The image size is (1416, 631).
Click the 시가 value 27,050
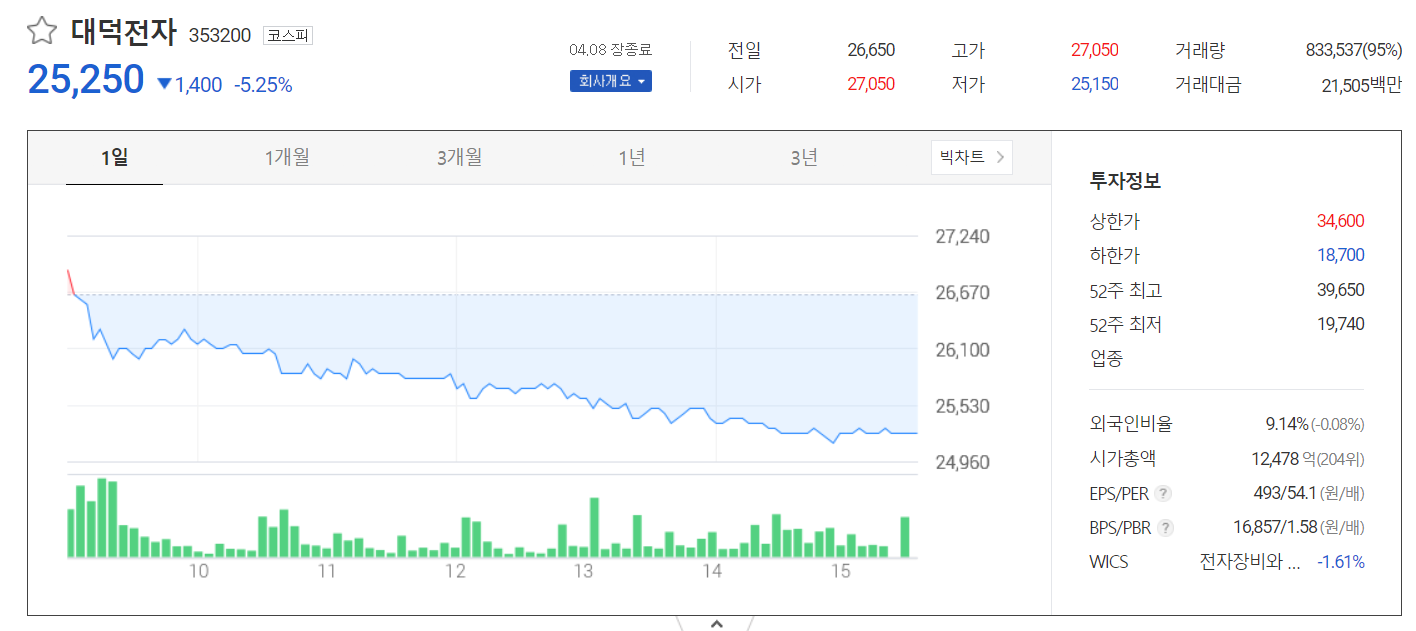871,85
